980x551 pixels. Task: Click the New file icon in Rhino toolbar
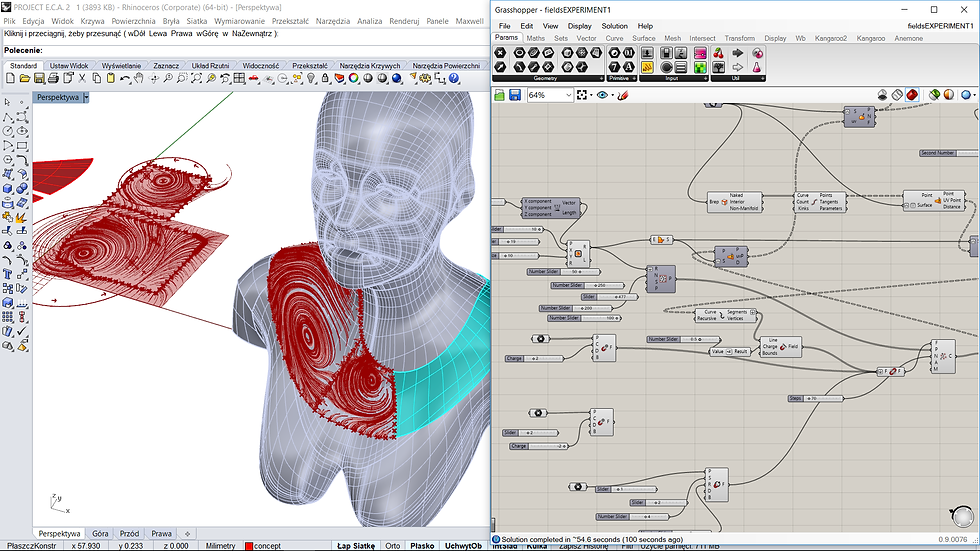point(10,79)
